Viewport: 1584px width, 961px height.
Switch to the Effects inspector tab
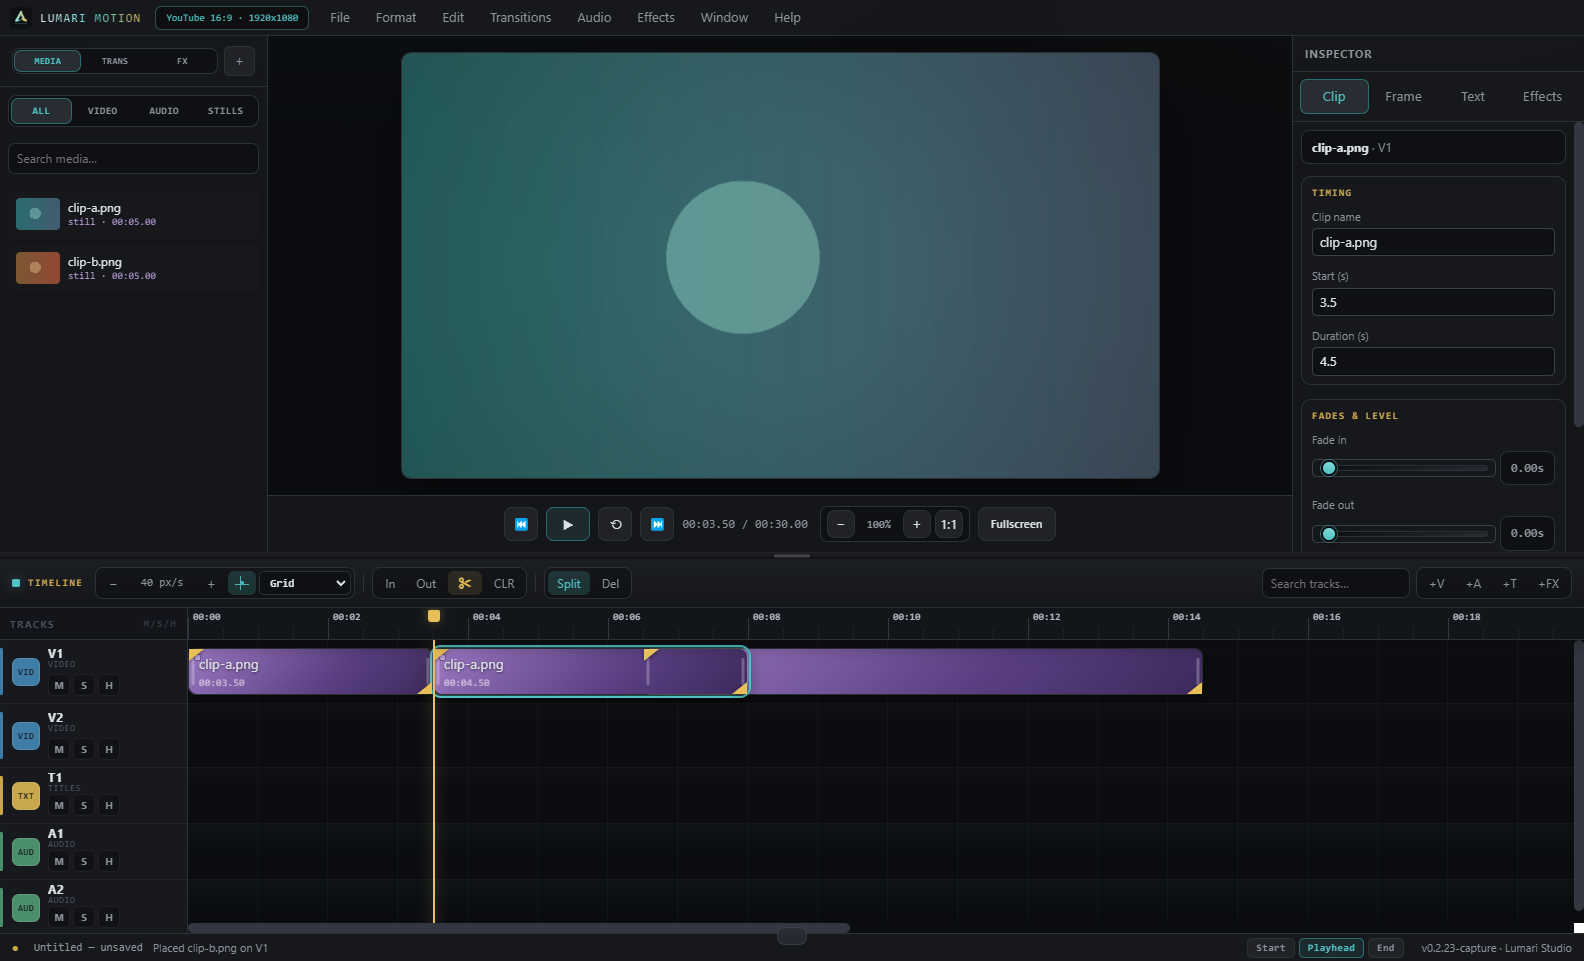(1542, 97)
